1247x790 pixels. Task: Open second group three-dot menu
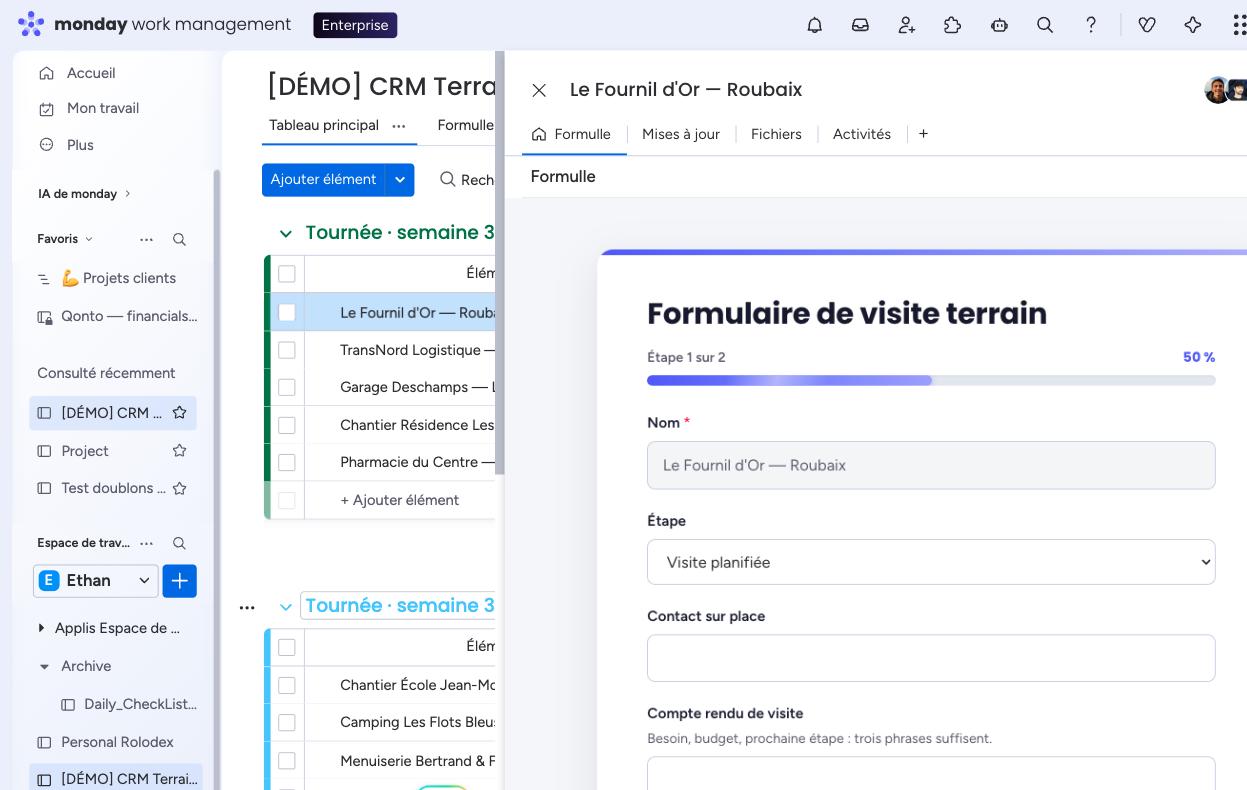247,607
